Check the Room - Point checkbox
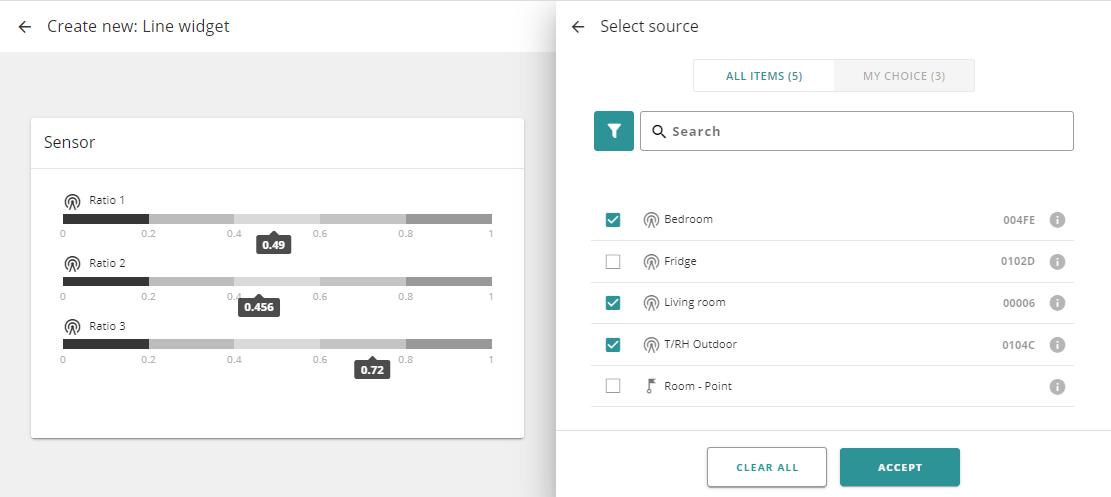This screenshot has width=1111, height=497. click(613, 386)
